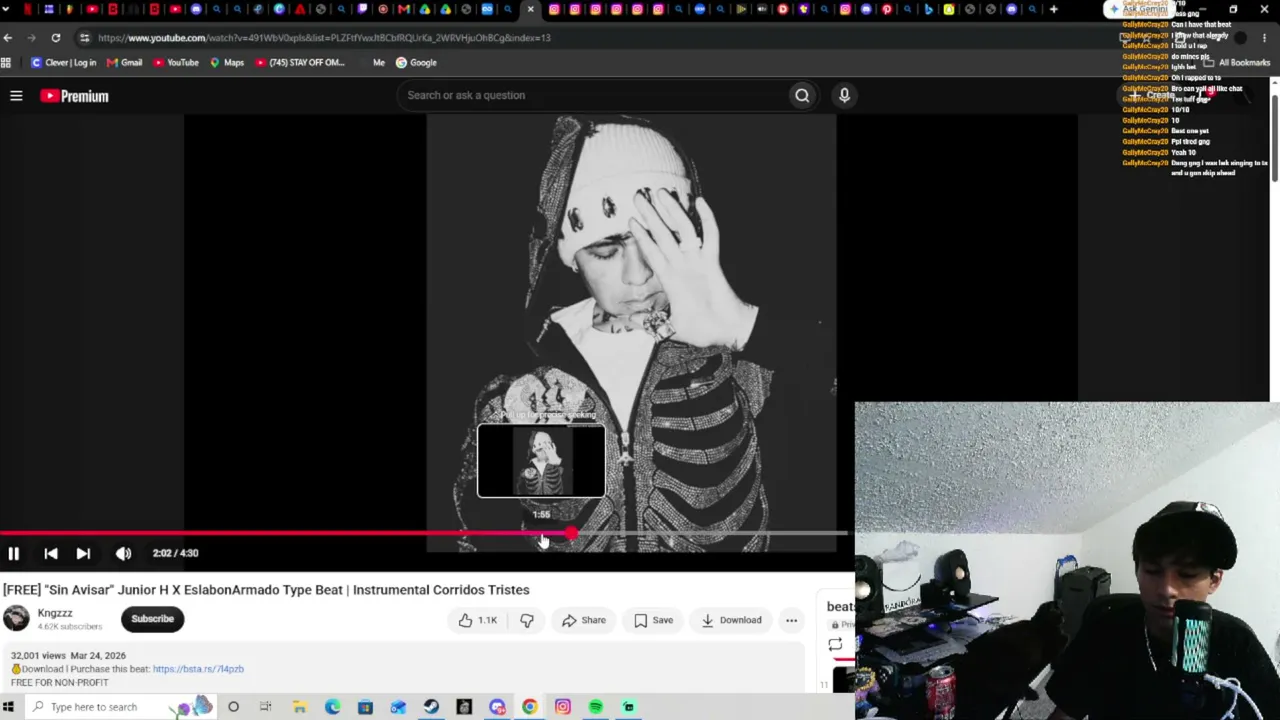
Task: Go back in browser history
Action: tap(8, 38)
